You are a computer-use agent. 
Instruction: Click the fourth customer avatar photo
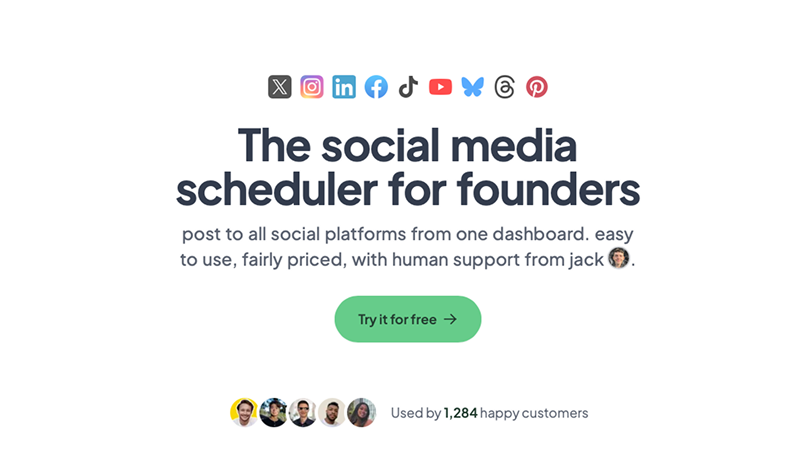click(332, 412)
